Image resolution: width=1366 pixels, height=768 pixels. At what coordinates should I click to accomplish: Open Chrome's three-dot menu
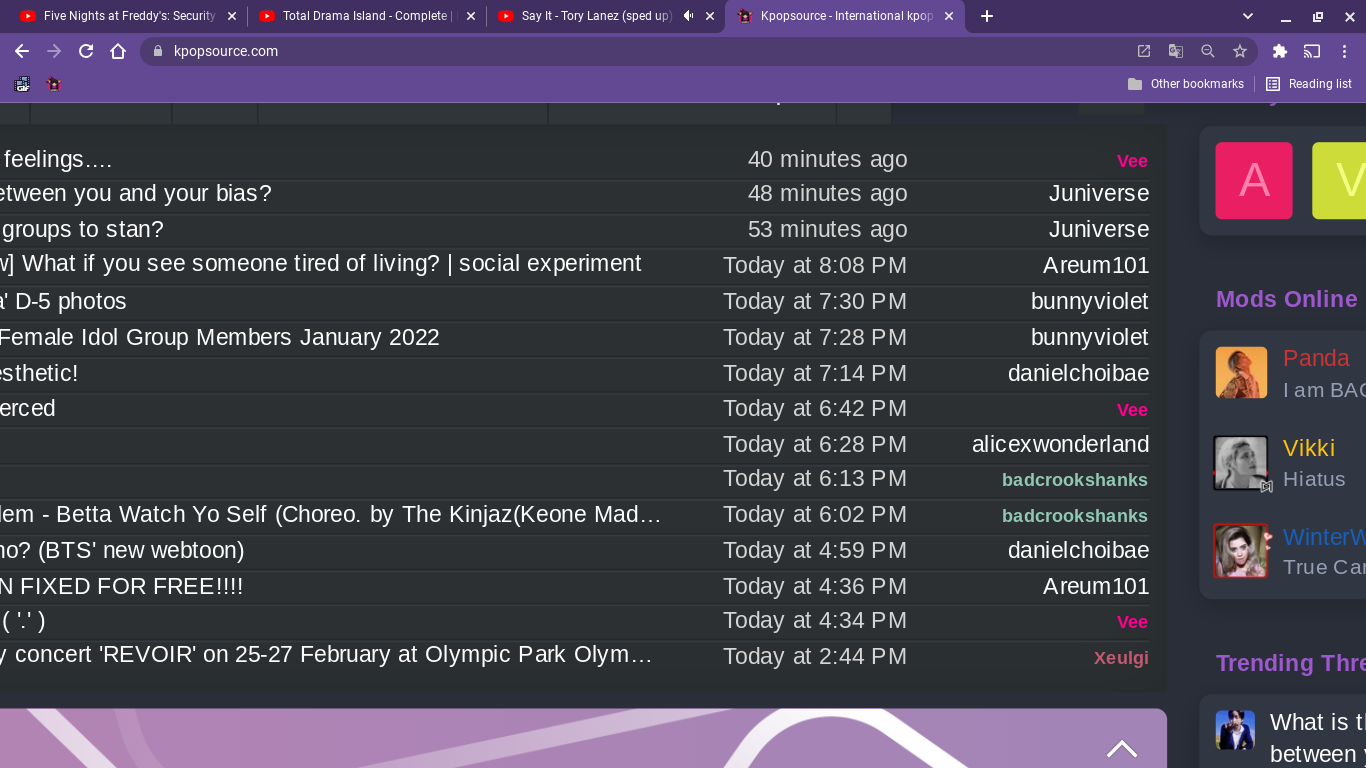(x=1345, y=51)
